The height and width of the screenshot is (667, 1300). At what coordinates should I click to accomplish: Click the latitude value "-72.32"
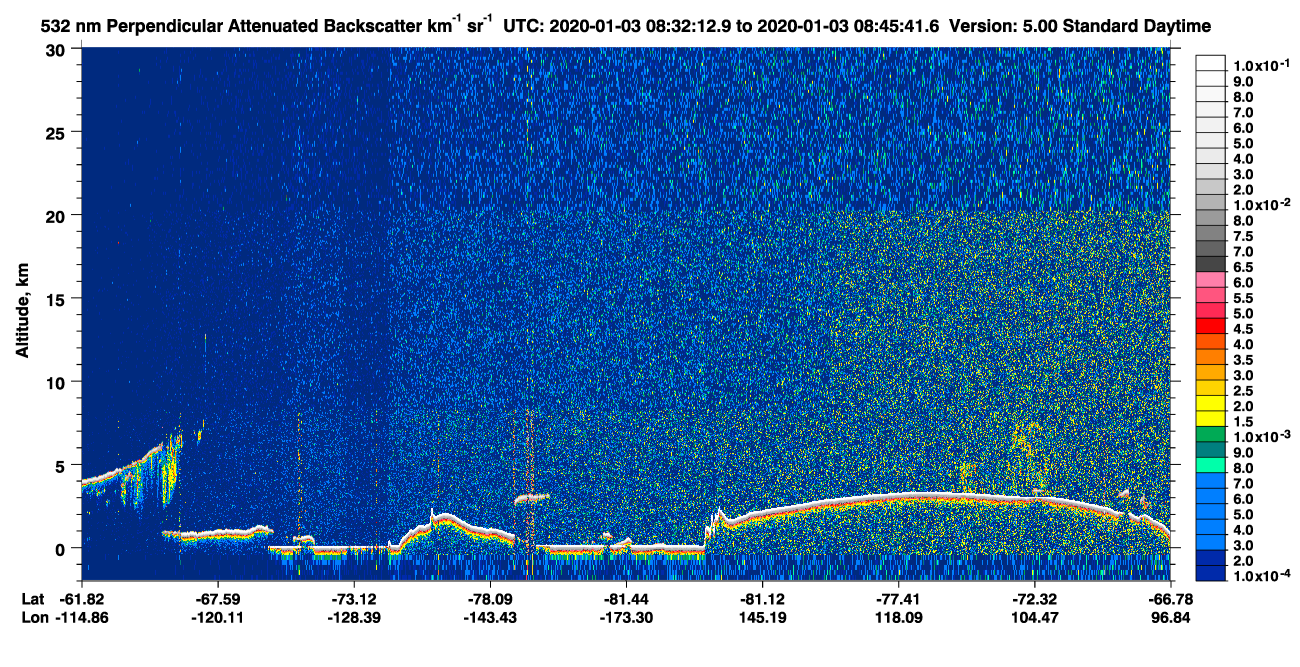click(1034, 598)
